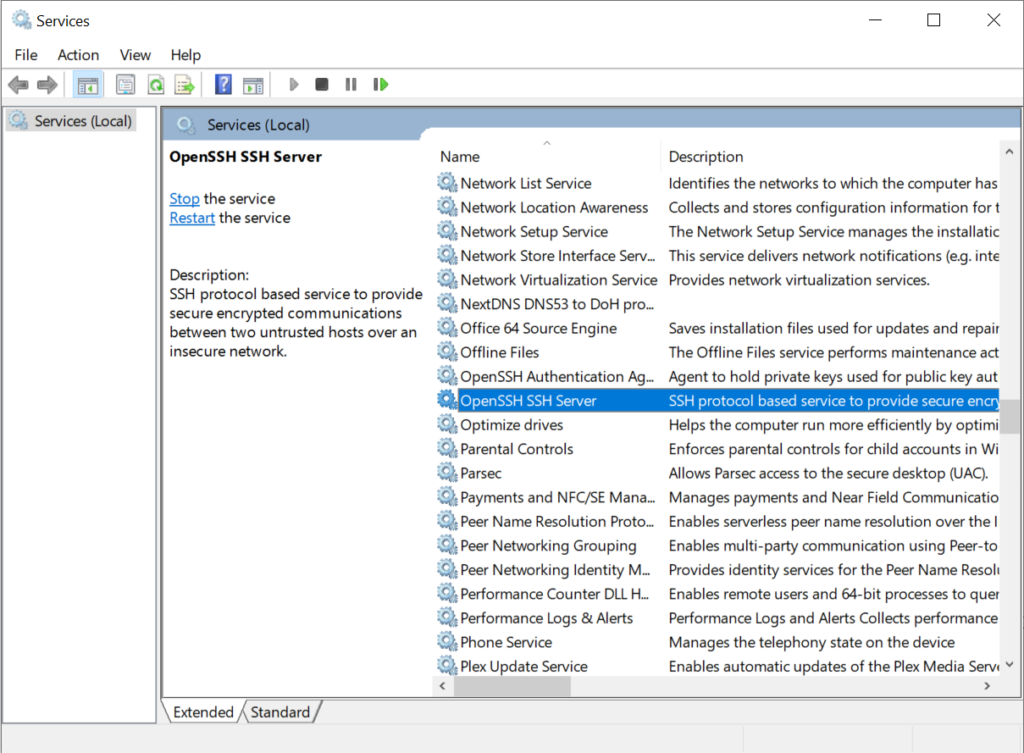
Task: Click the Restart Service toolbar icon
Action: pos(381,84)
